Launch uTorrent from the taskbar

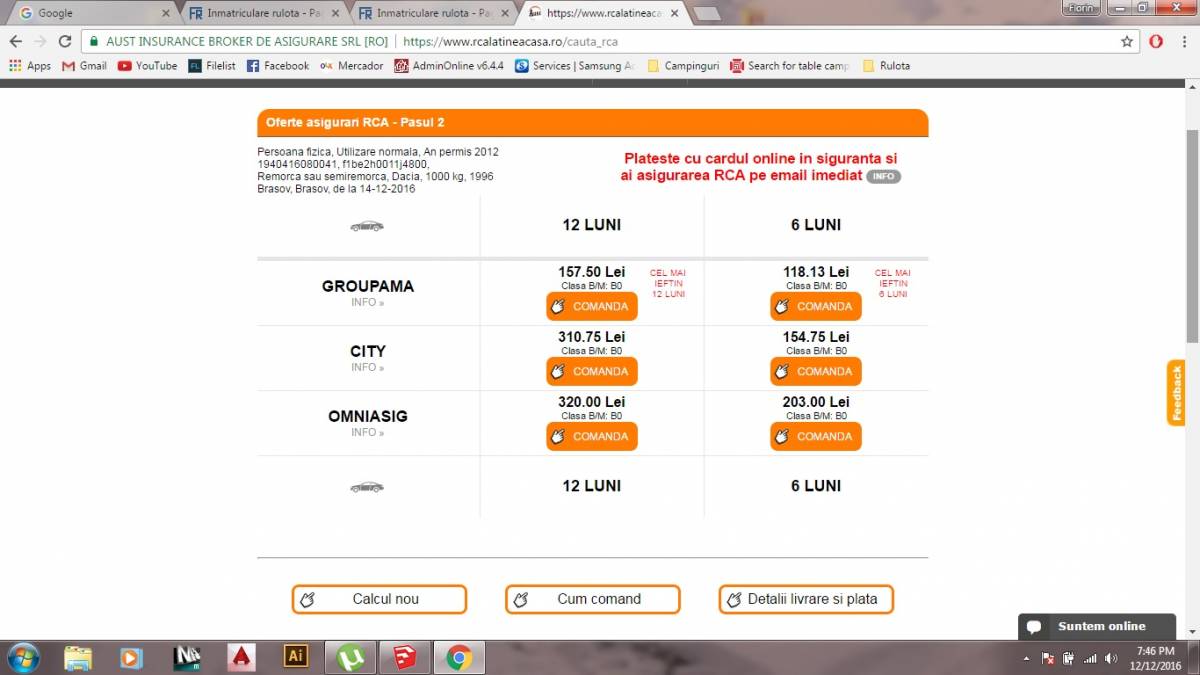(x=350, y=657)
